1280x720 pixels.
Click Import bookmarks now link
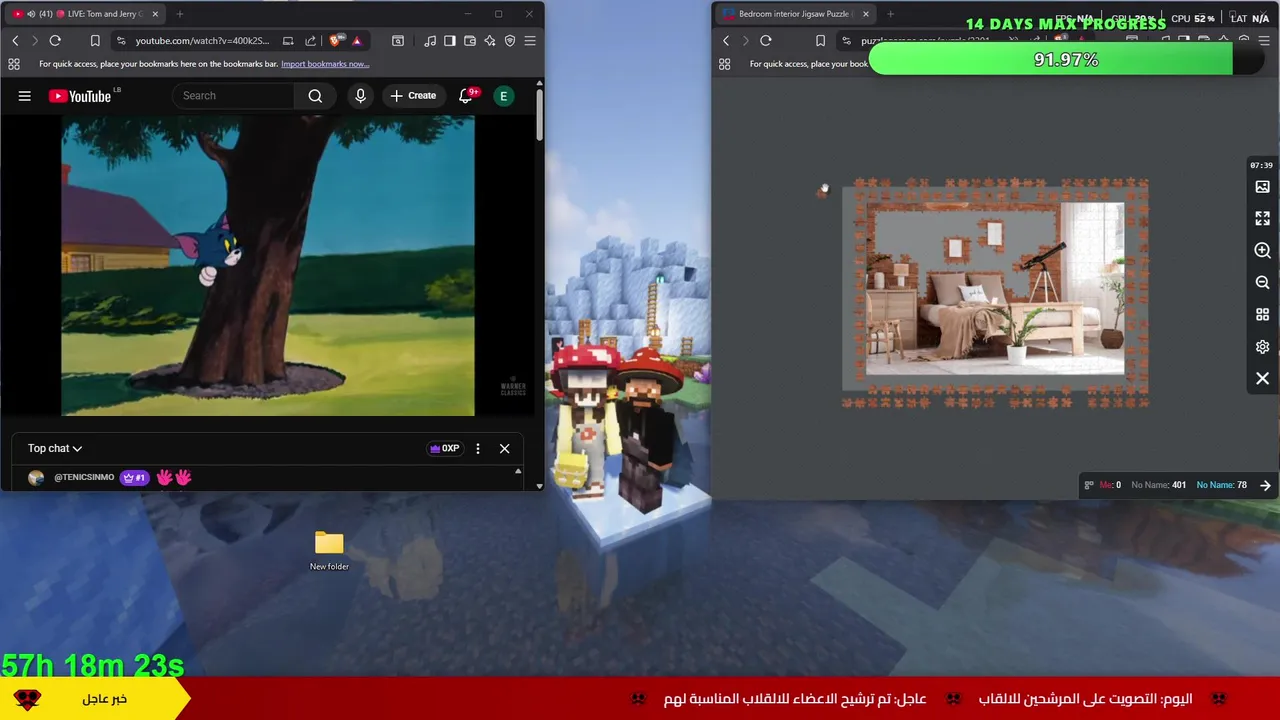click(x=325, y=64)
